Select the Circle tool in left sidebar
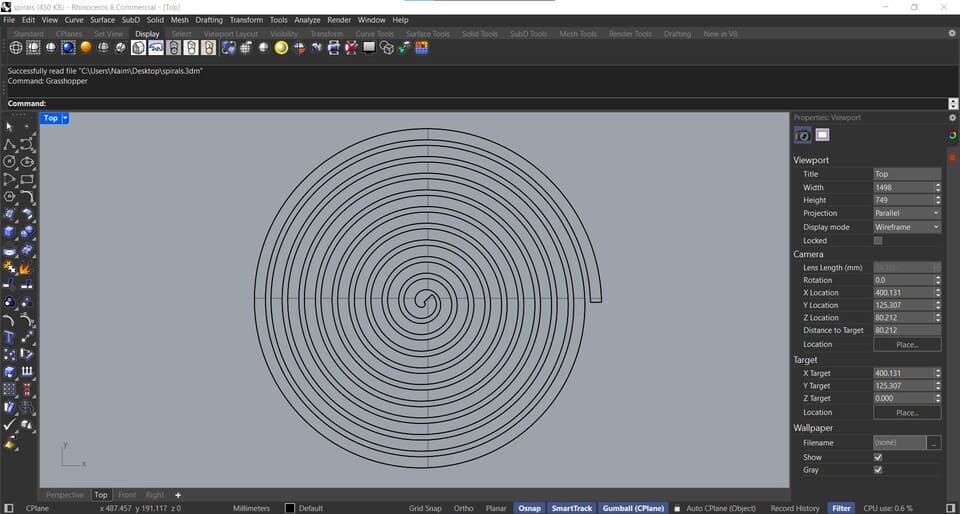The image size is (960, 514). pyautogui.click(x=9, y=162)
